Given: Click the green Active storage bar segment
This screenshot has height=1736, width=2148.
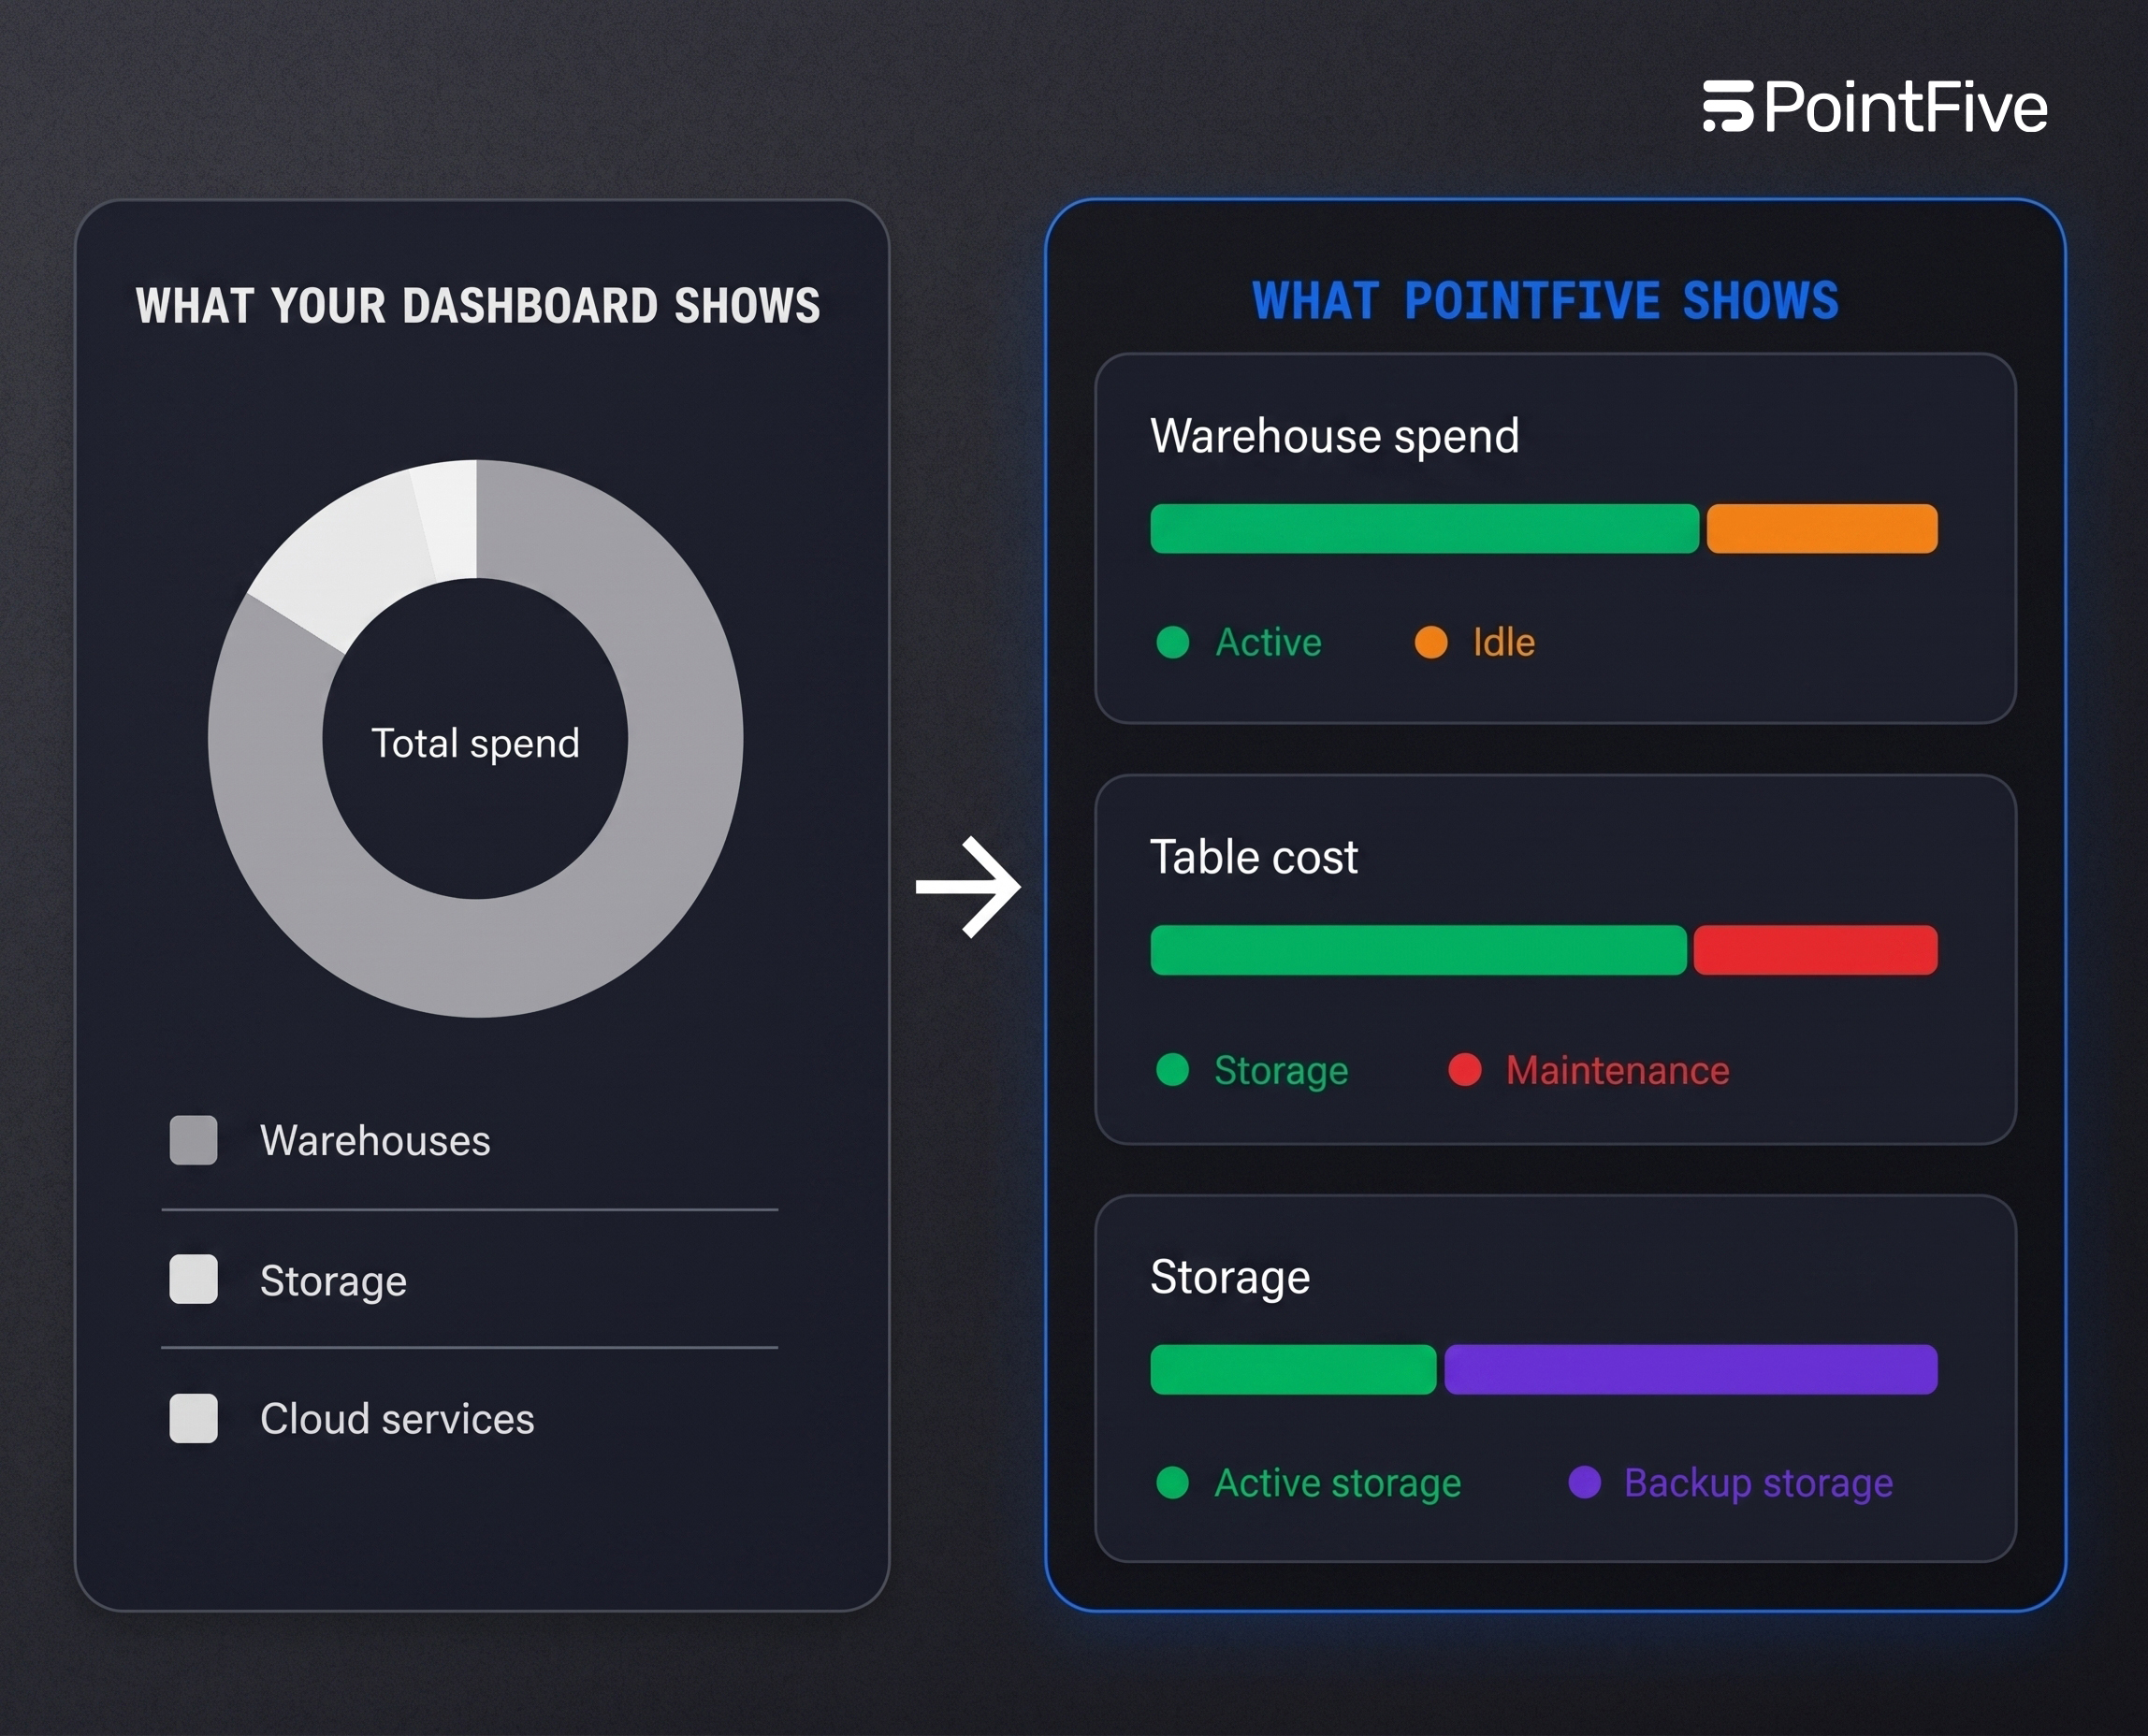Looking at the screenshot, I should click(1293, 1370).
